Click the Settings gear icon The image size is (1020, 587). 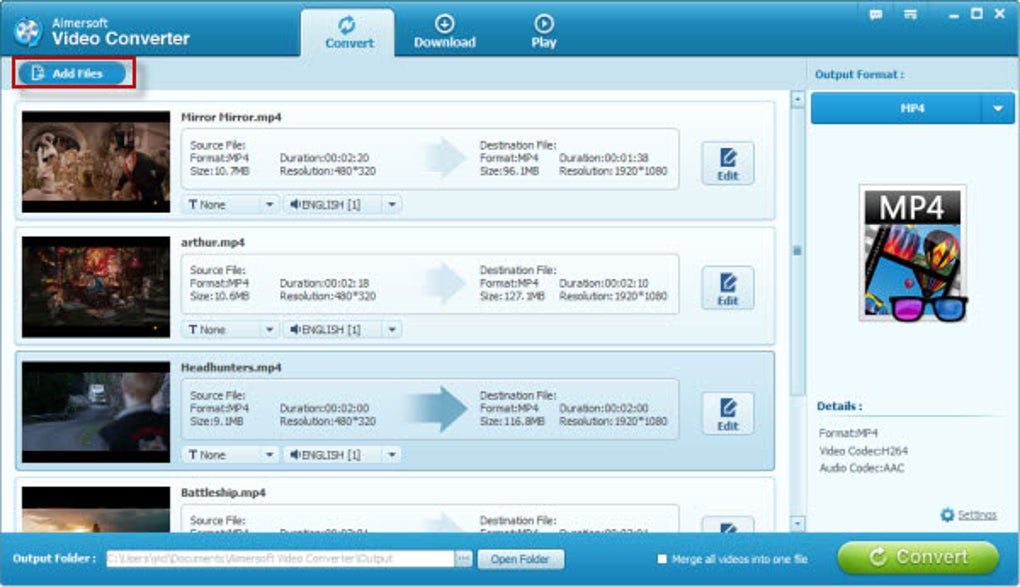947,515
